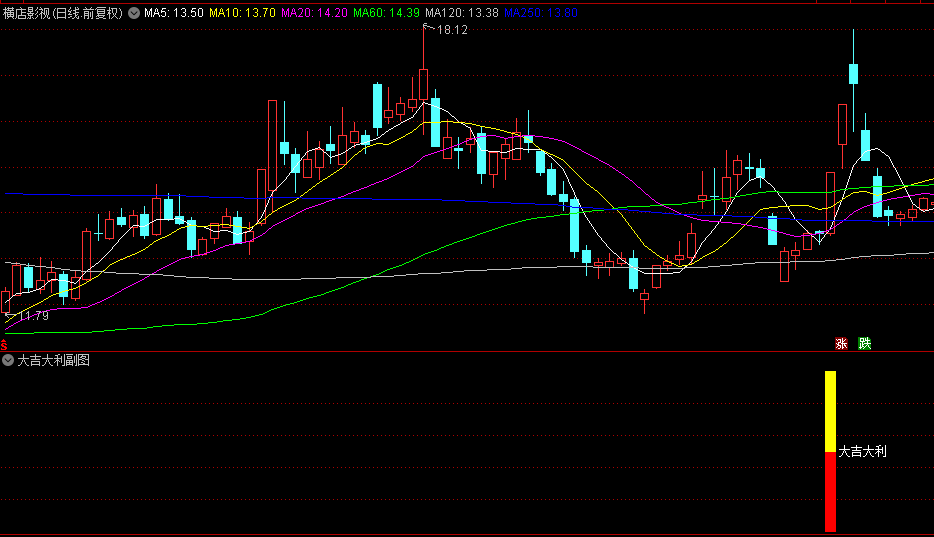Select the MA60: 14.39 label
Image resolution: width=934 pixels, height=537 pixels.
386,13
